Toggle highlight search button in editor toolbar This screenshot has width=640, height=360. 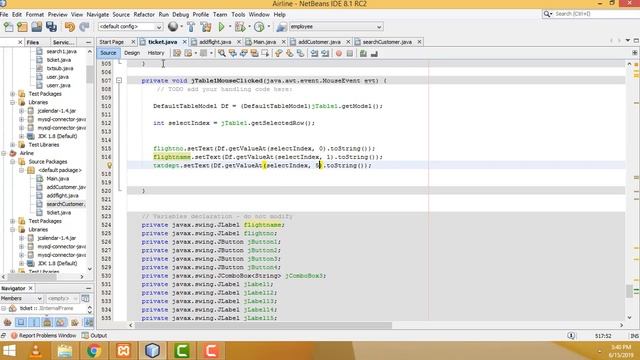pyautogui.click(x=254, y=53)
